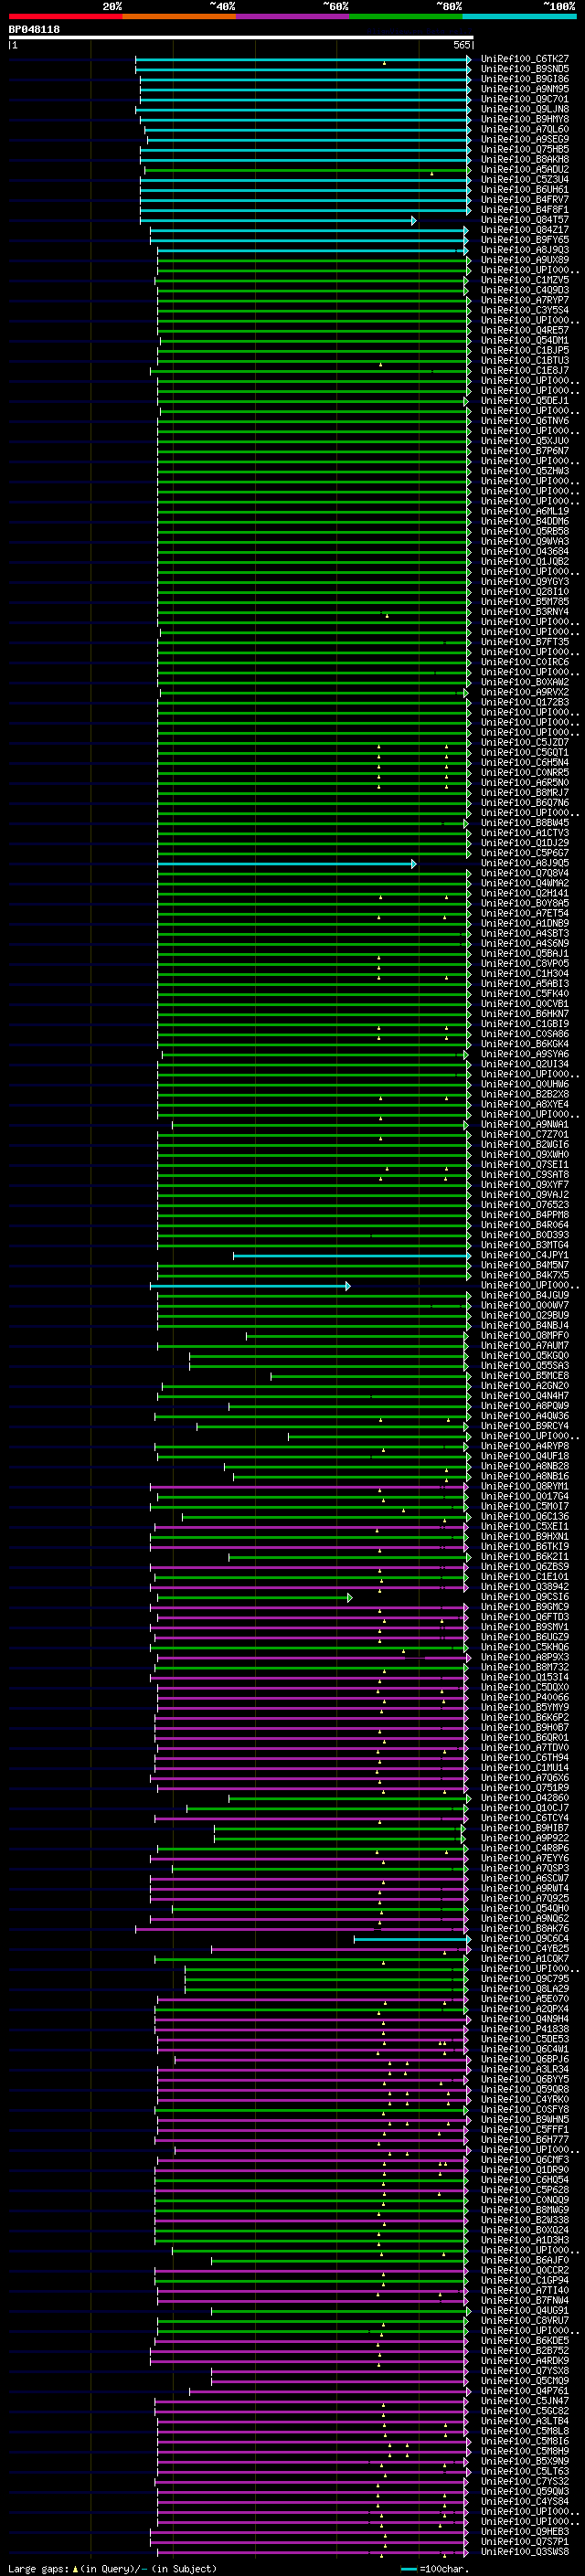This screenshot has width=585, height=2576.
Task: Open hit UniRef100_Q9LJN8
Action: click(524, 109)
